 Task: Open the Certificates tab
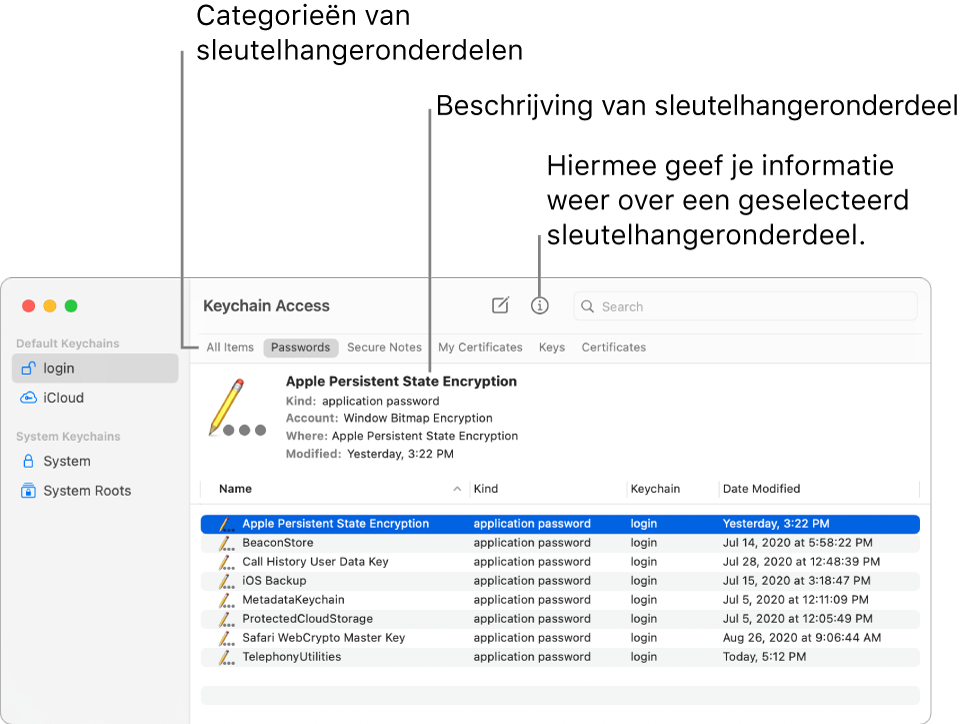[x=614, y=348]
